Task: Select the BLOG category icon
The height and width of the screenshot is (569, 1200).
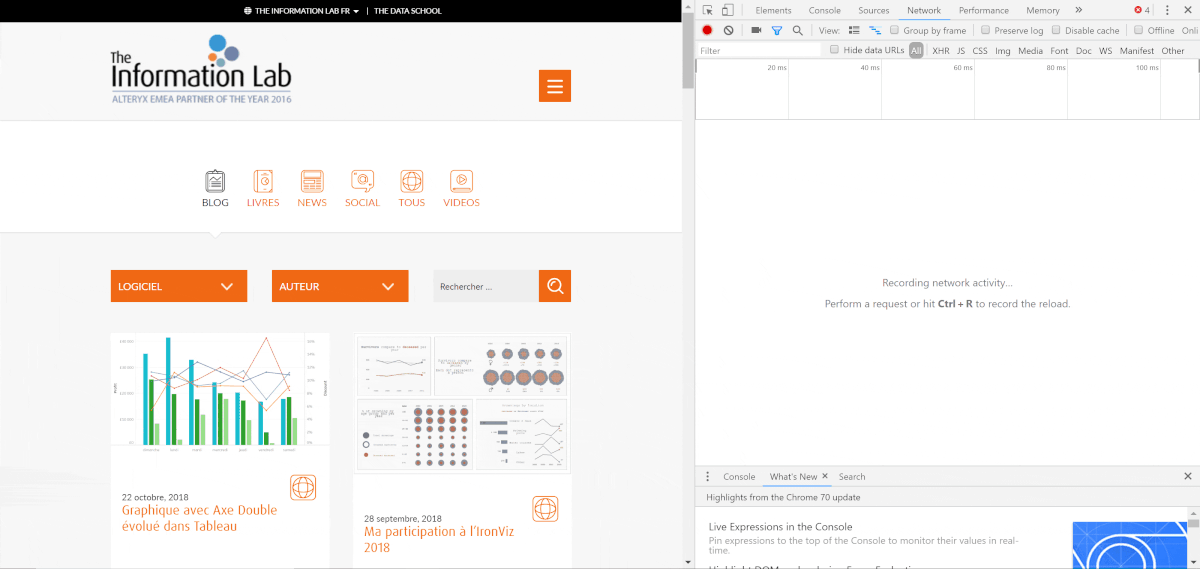Action: 215,181
